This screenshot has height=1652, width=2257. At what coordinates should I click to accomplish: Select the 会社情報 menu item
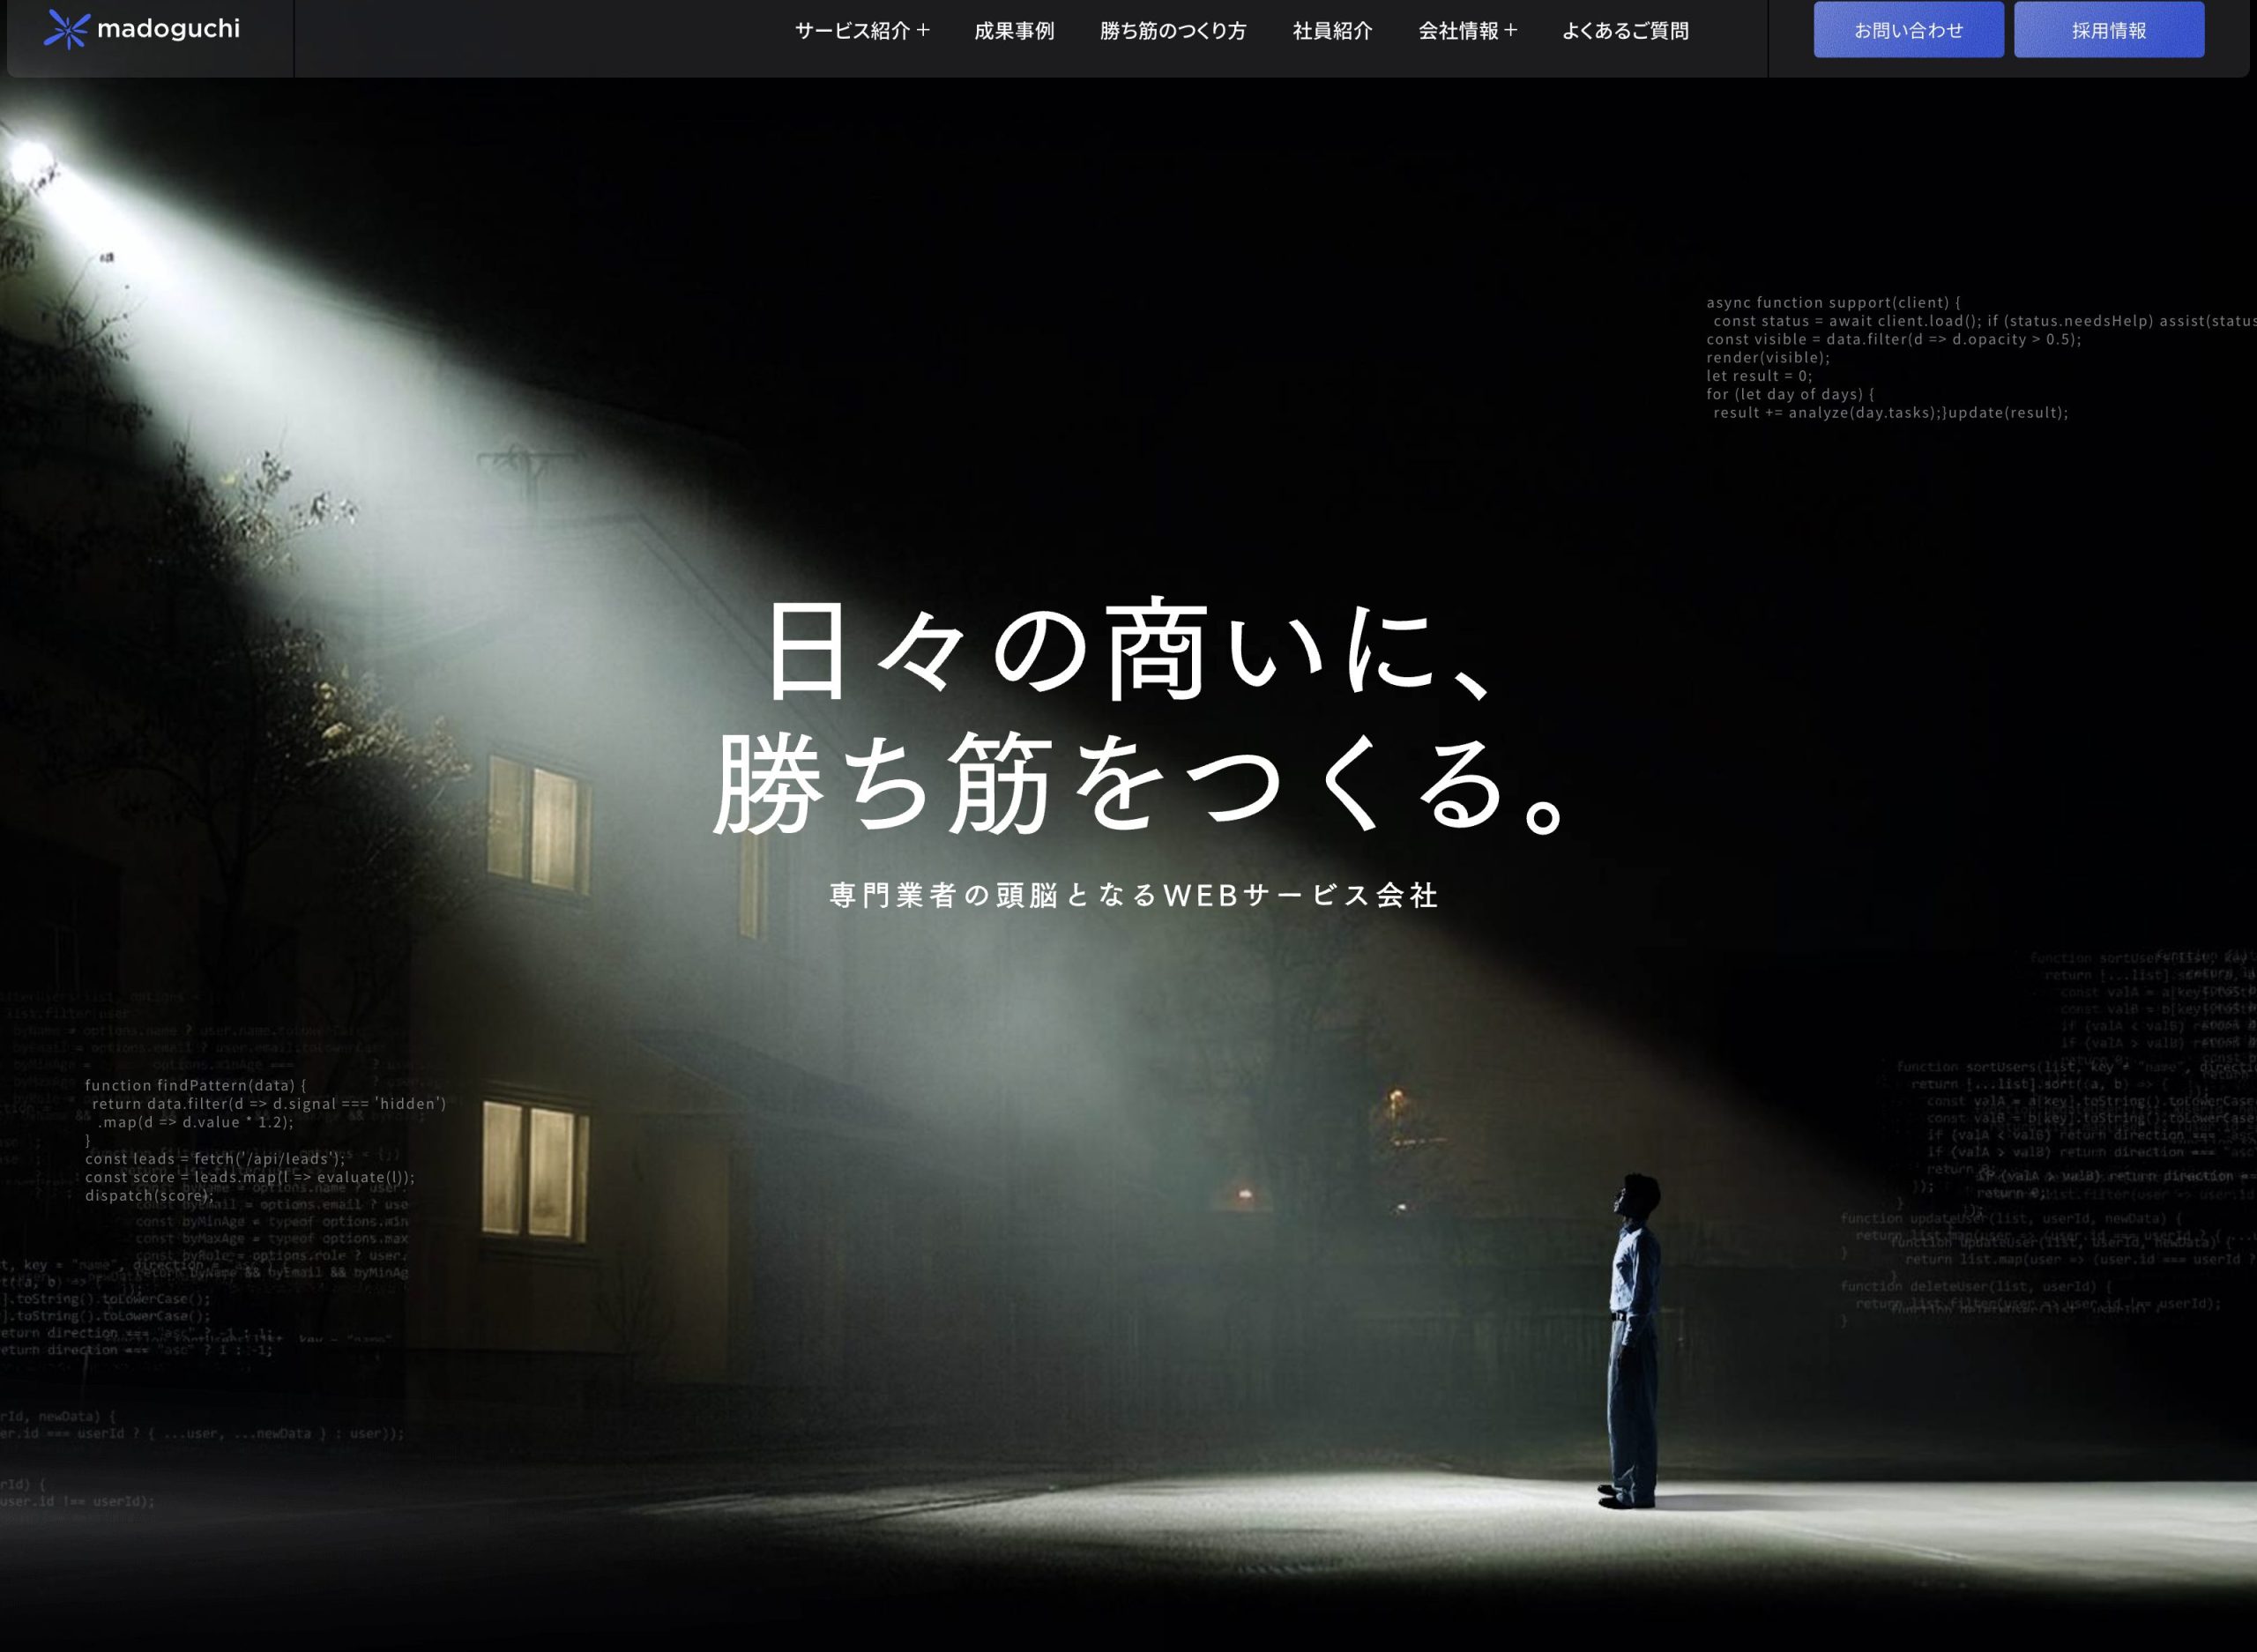[x=1457, y=31]
